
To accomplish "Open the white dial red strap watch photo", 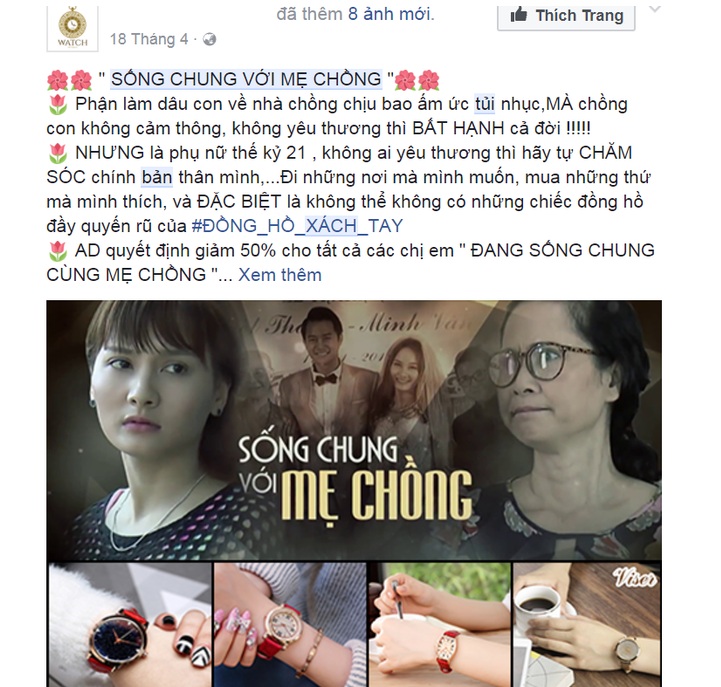I will point(290,625).
